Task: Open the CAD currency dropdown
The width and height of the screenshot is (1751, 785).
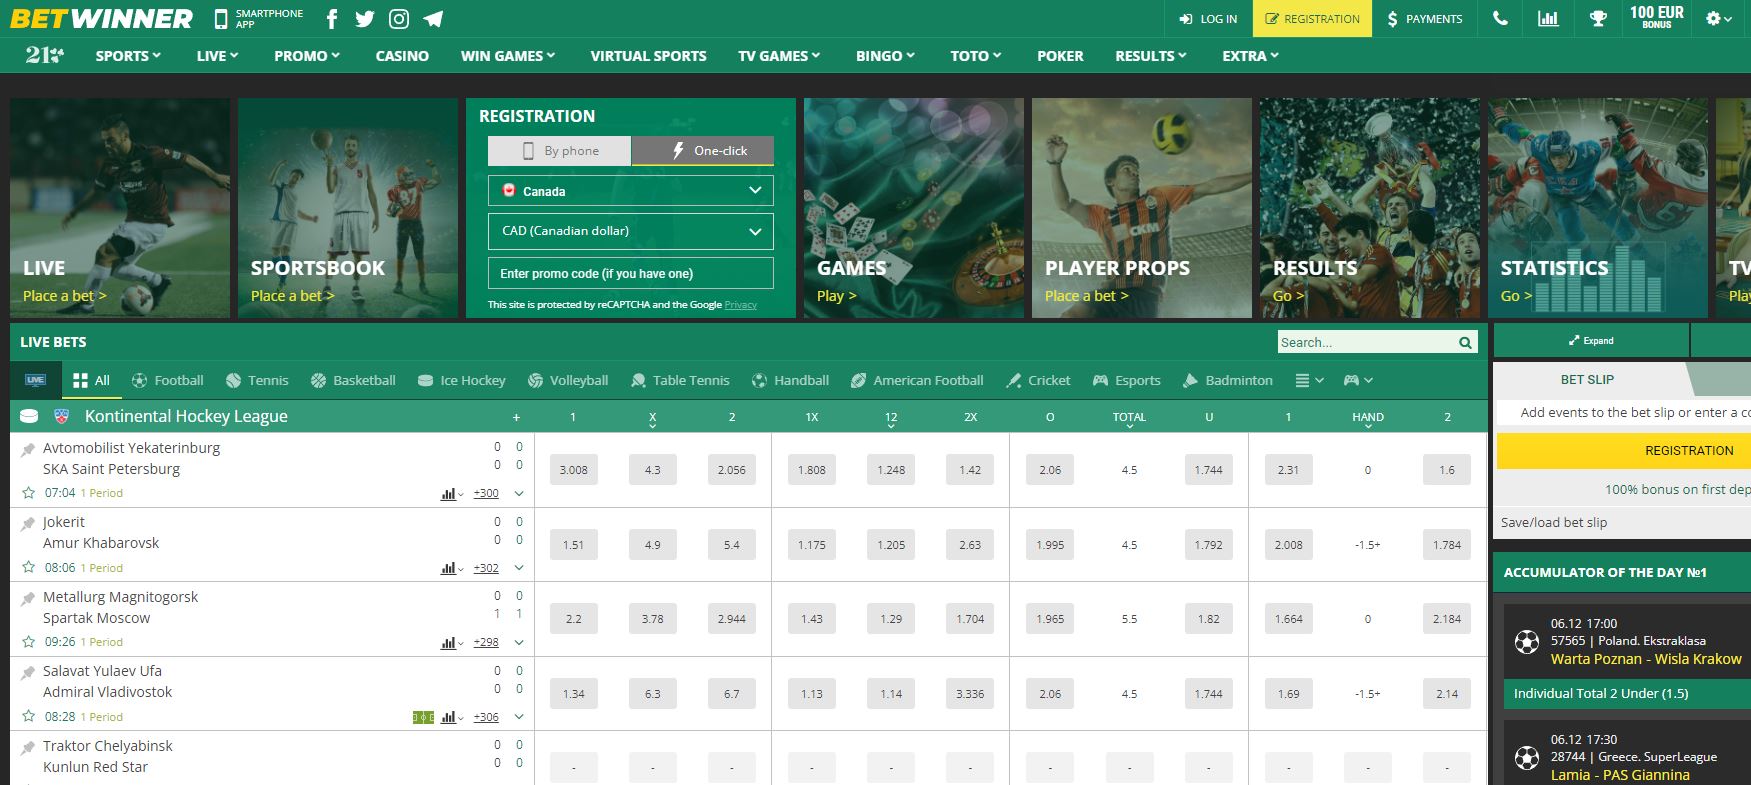Action: [630, 231]
